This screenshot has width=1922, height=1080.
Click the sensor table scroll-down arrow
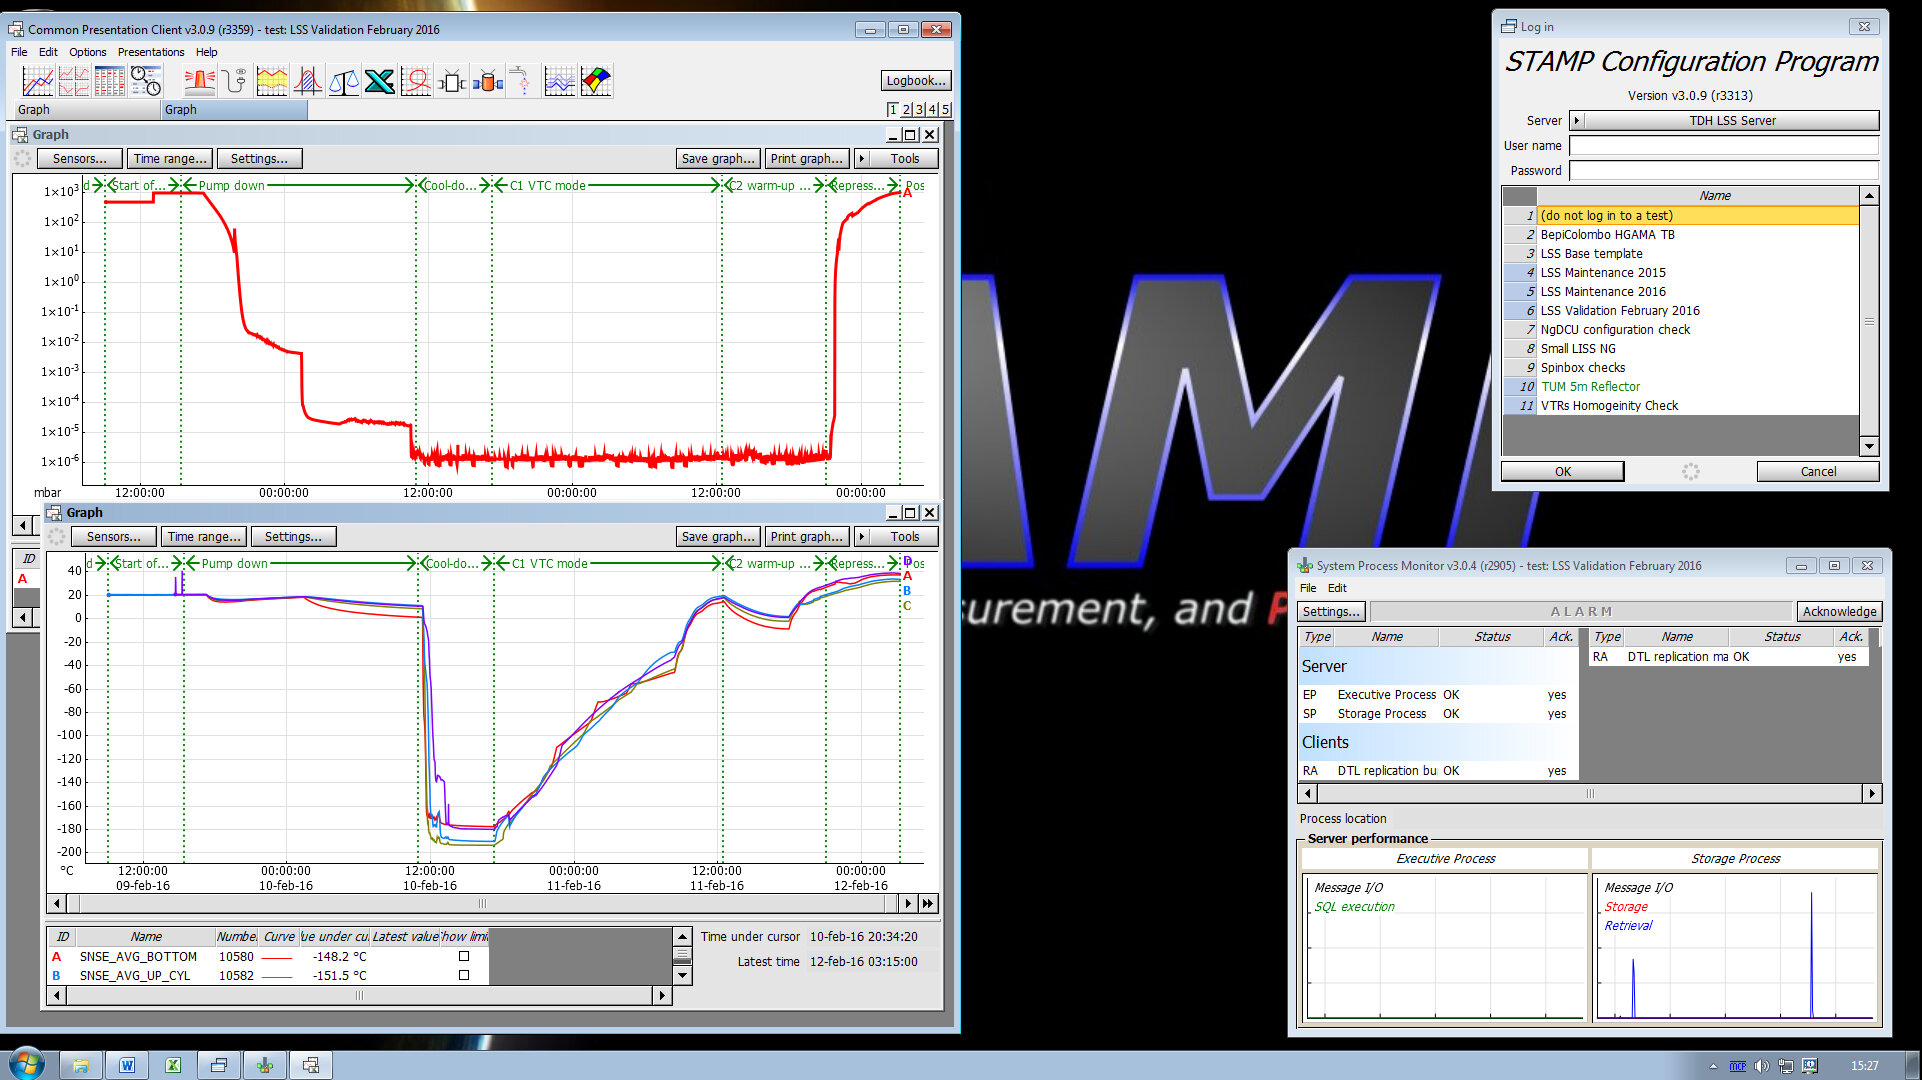coord(682,975)
